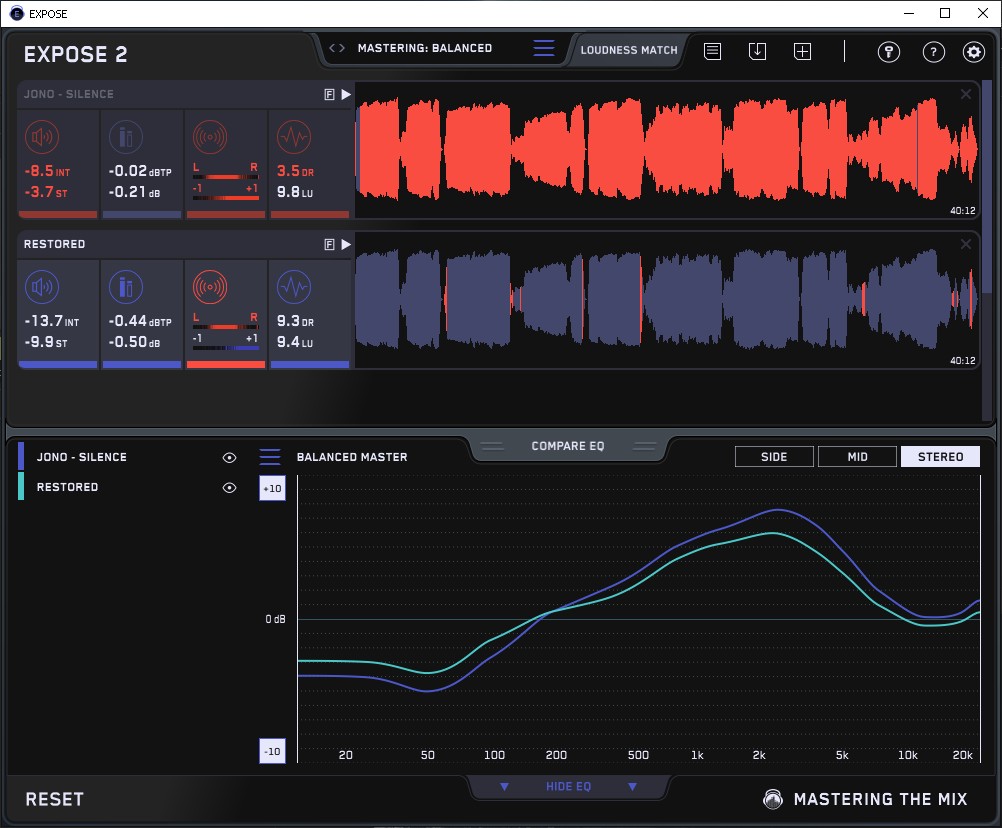
Task: Switch EQ view to Mid
Action: pos(857,457)
